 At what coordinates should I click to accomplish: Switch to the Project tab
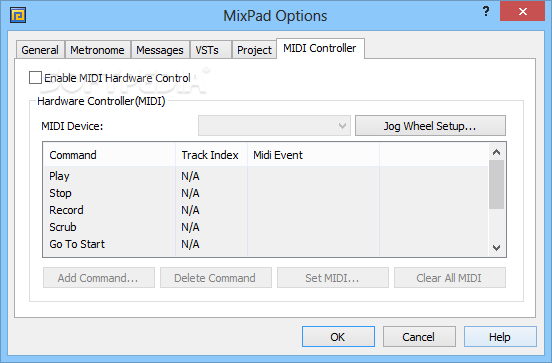pos(254,50)
